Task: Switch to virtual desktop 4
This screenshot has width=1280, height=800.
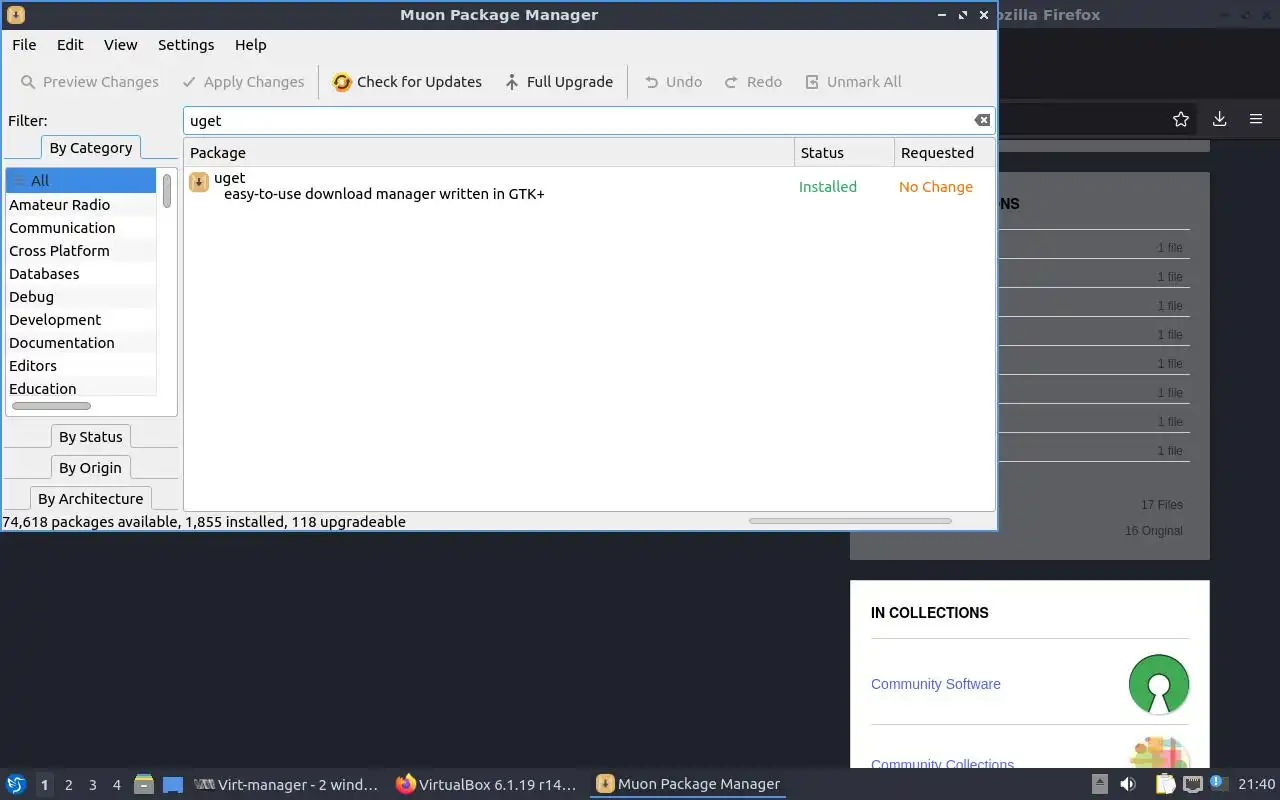Action: 116,785
